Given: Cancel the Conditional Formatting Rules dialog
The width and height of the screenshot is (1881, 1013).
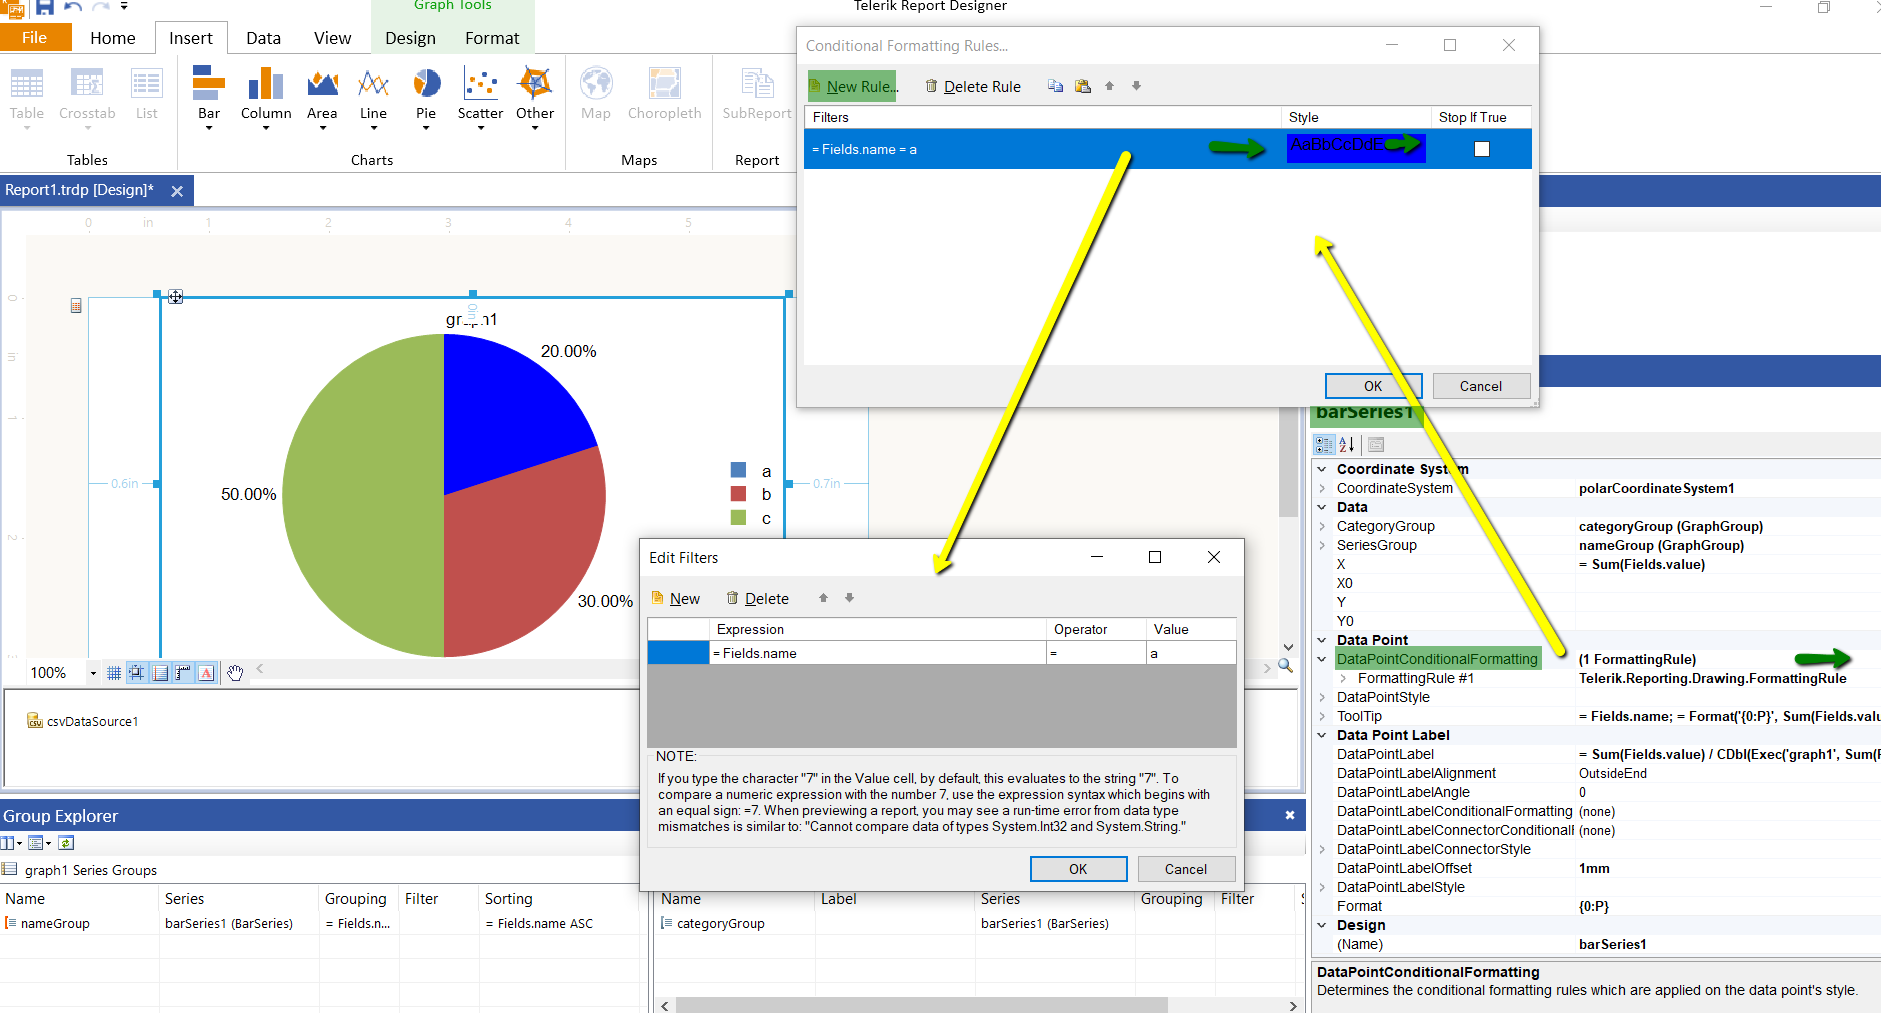Looking at the screenshot, I should click(1481, 386).
